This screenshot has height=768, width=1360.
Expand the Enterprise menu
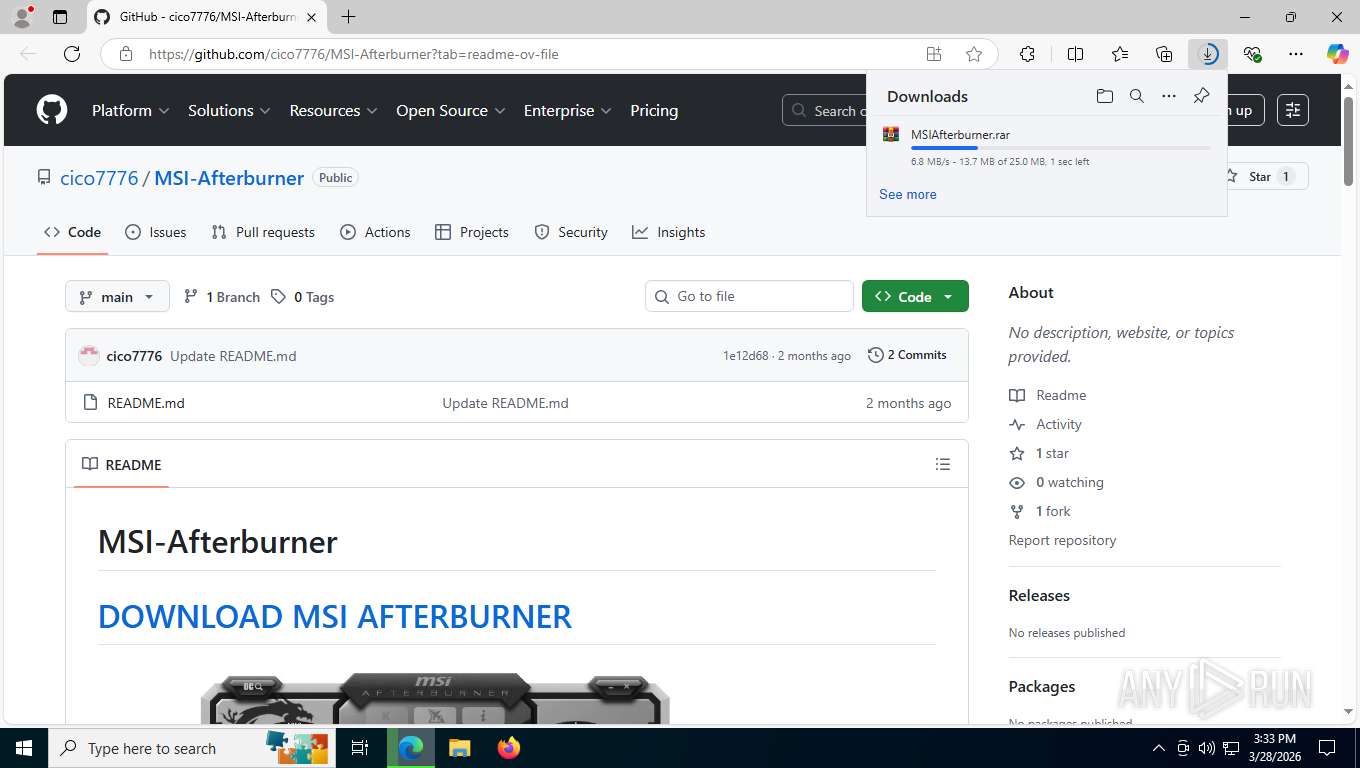click(568, 110)
